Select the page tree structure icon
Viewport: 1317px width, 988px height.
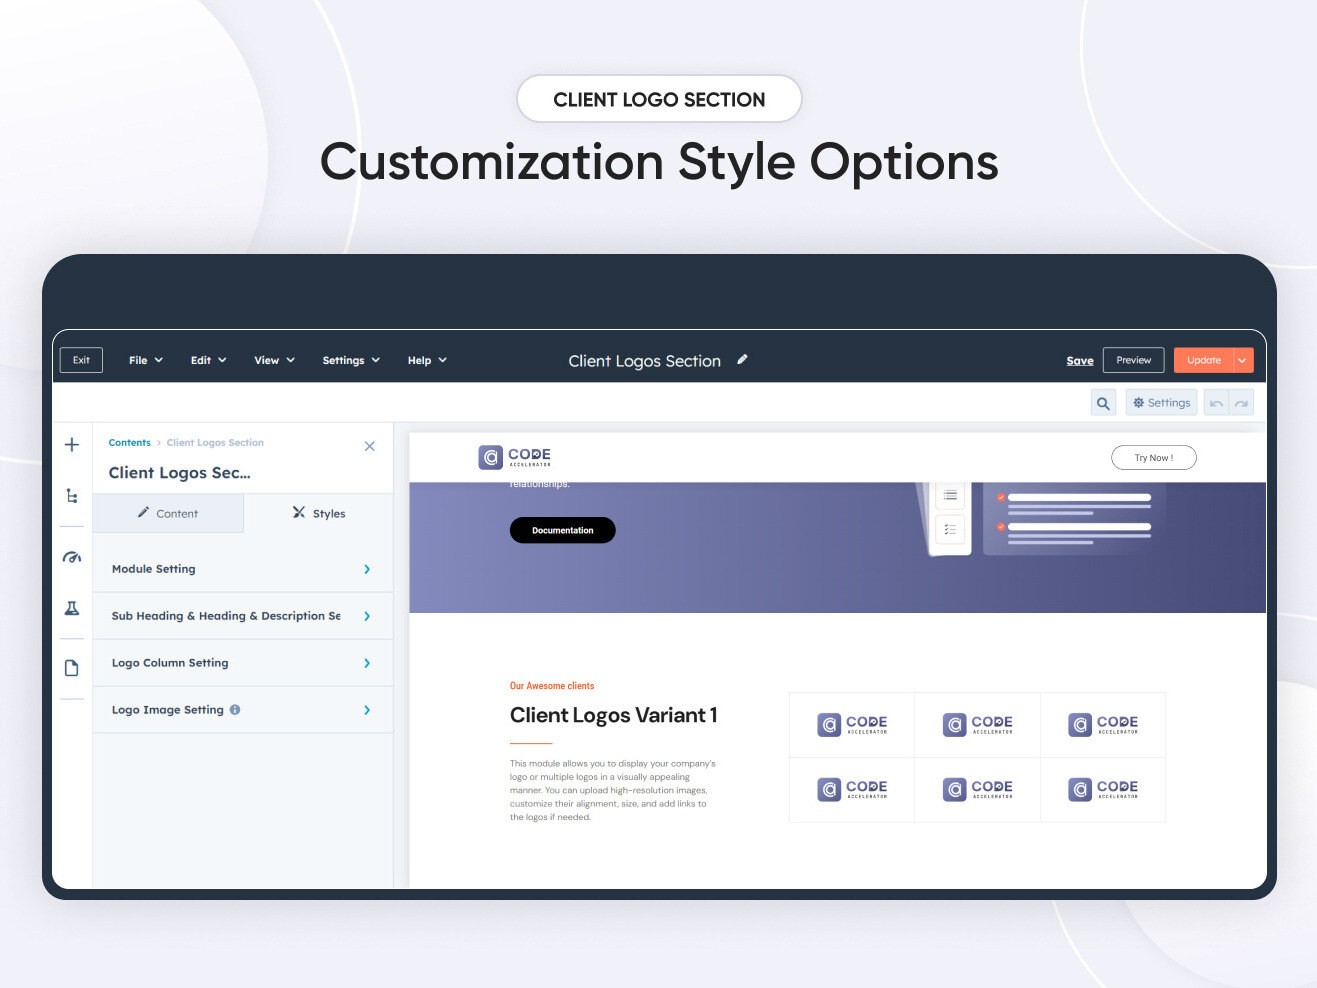(x=71, y=496)
